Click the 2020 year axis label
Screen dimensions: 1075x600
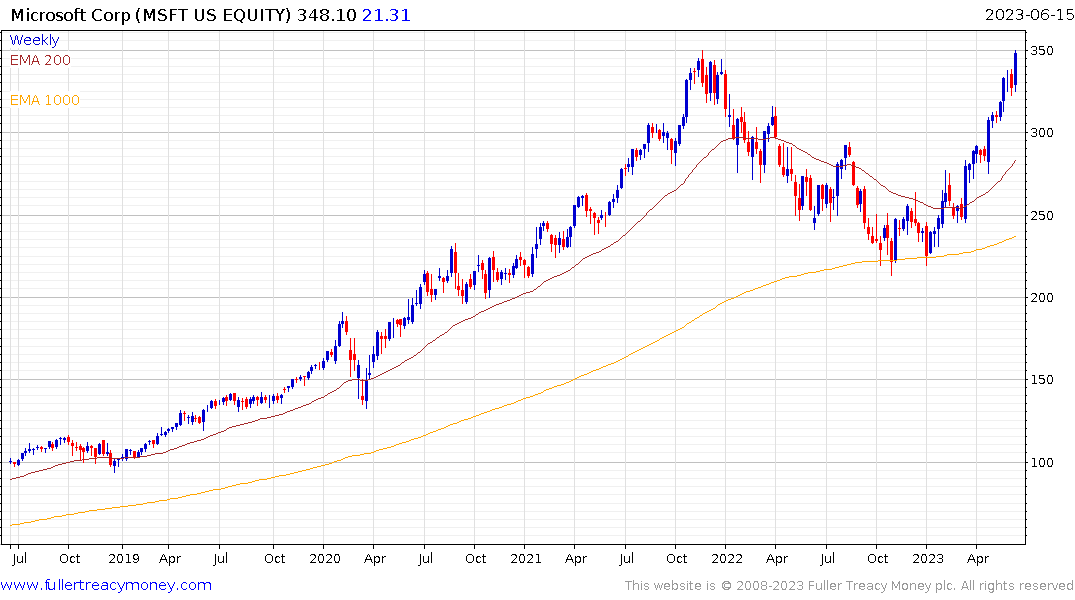(325, 558)
